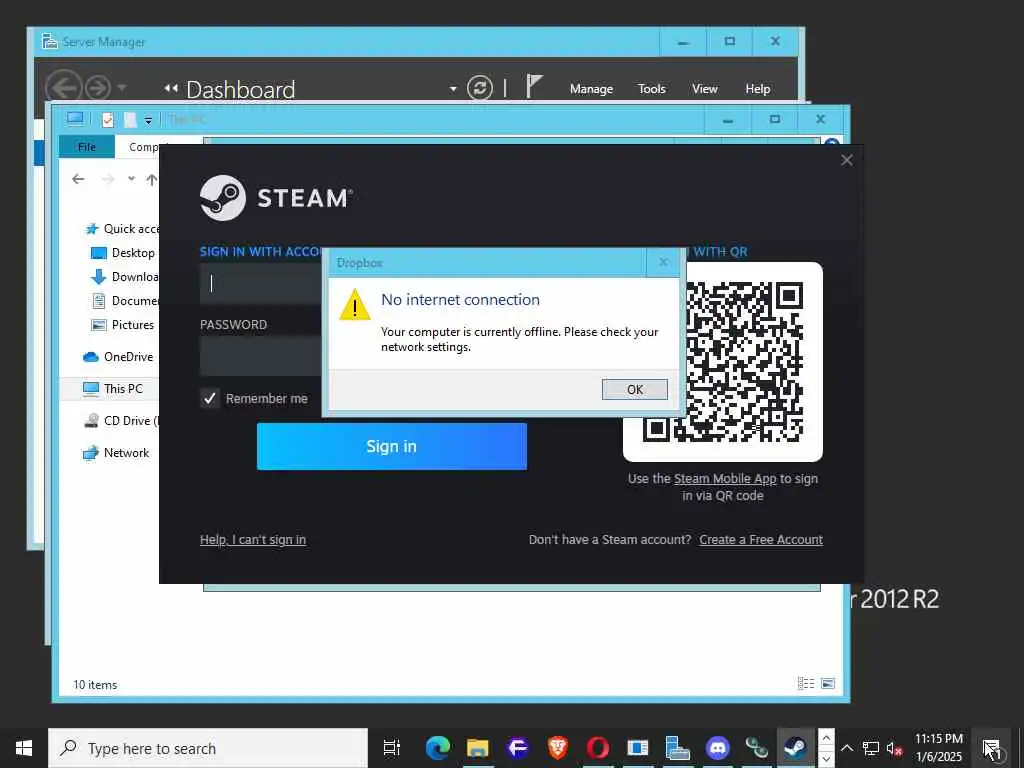Viewport: 1024px width, 768px height.
Task: Click the network status tray icon
Action: (871, 748)
